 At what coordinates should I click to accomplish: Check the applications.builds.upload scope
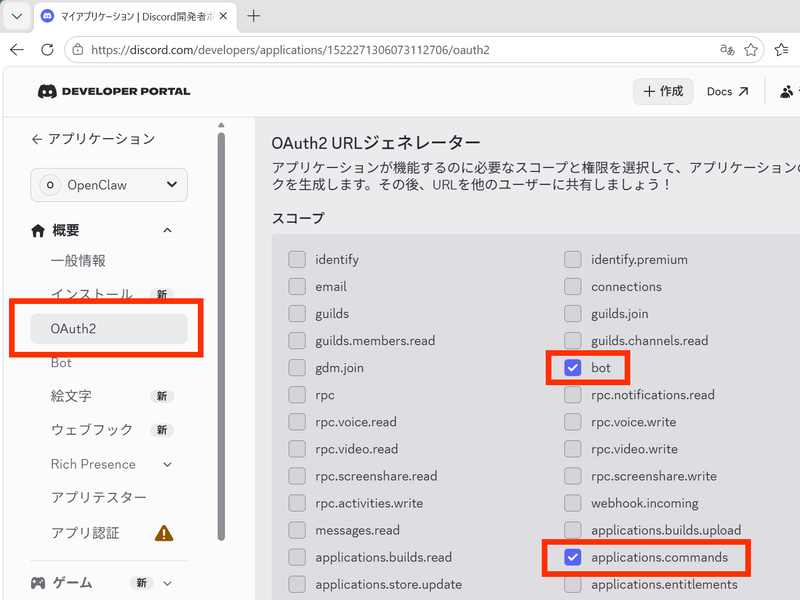pyautogui.click(x=572, y=530)
